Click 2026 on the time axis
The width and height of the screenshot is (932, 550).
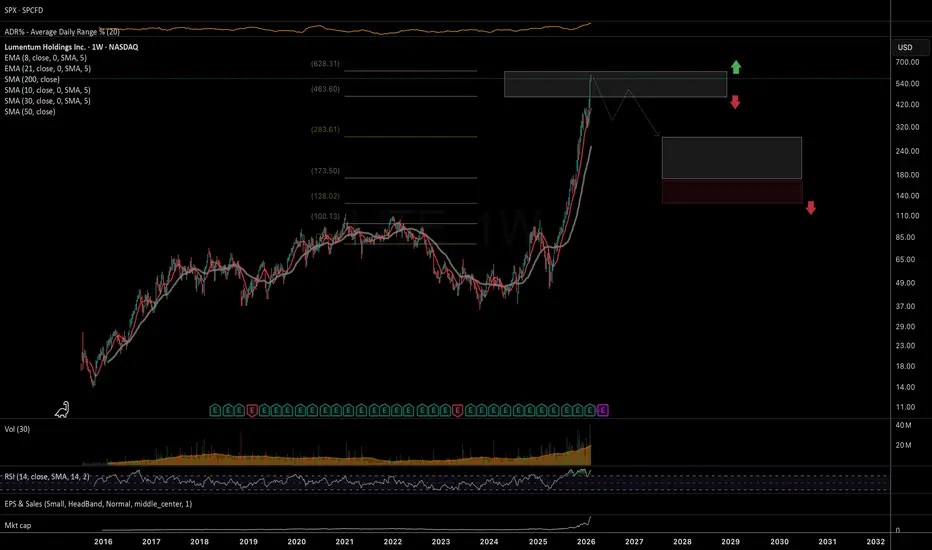pyautogui.click(x=586, y=541)
